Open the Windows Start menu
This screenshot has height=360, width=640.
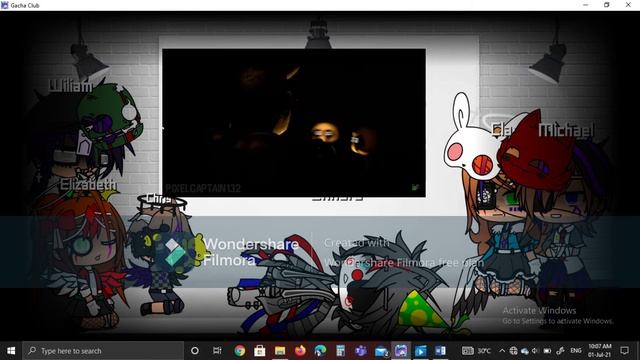11,351
